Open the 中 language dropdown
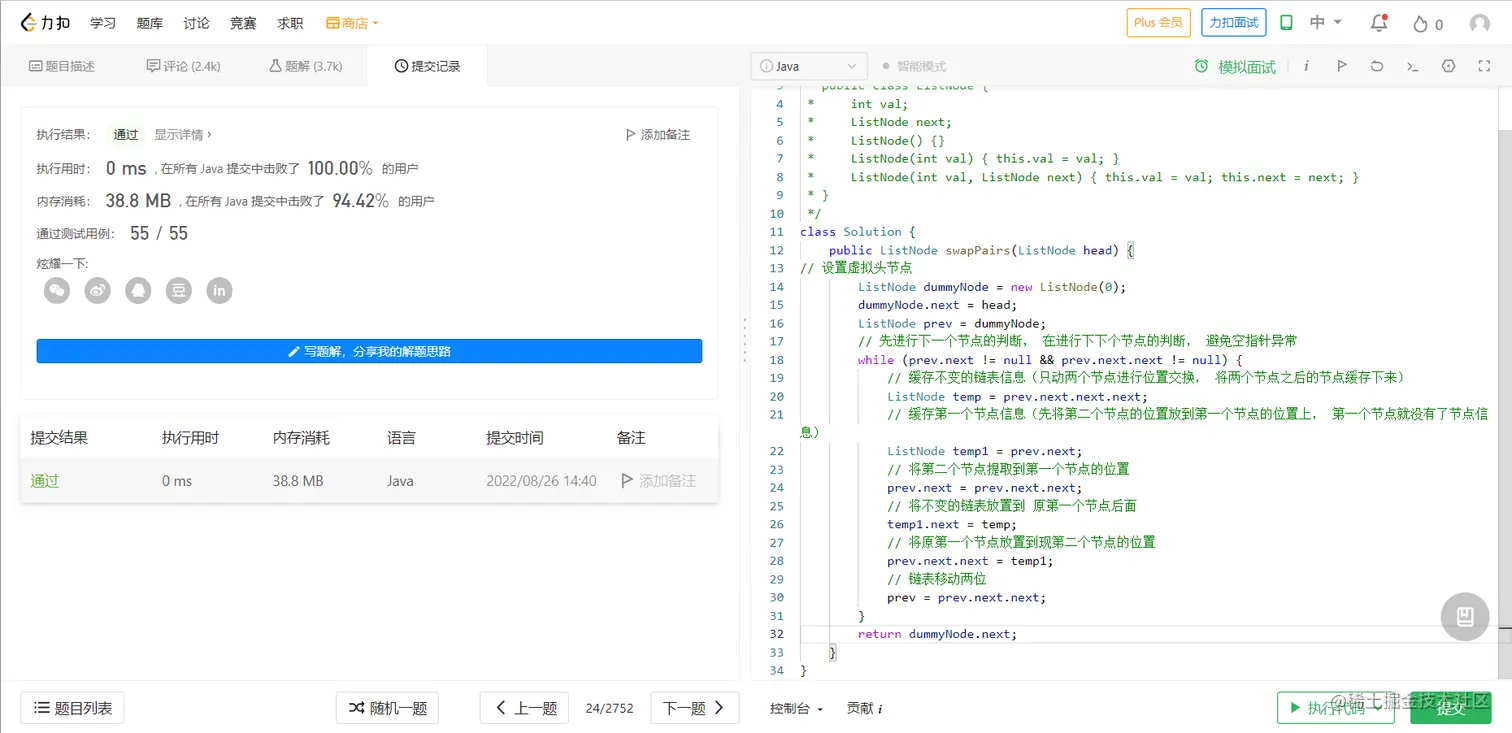Screen dimensions: 1512x733 [x=1326, y=23]
